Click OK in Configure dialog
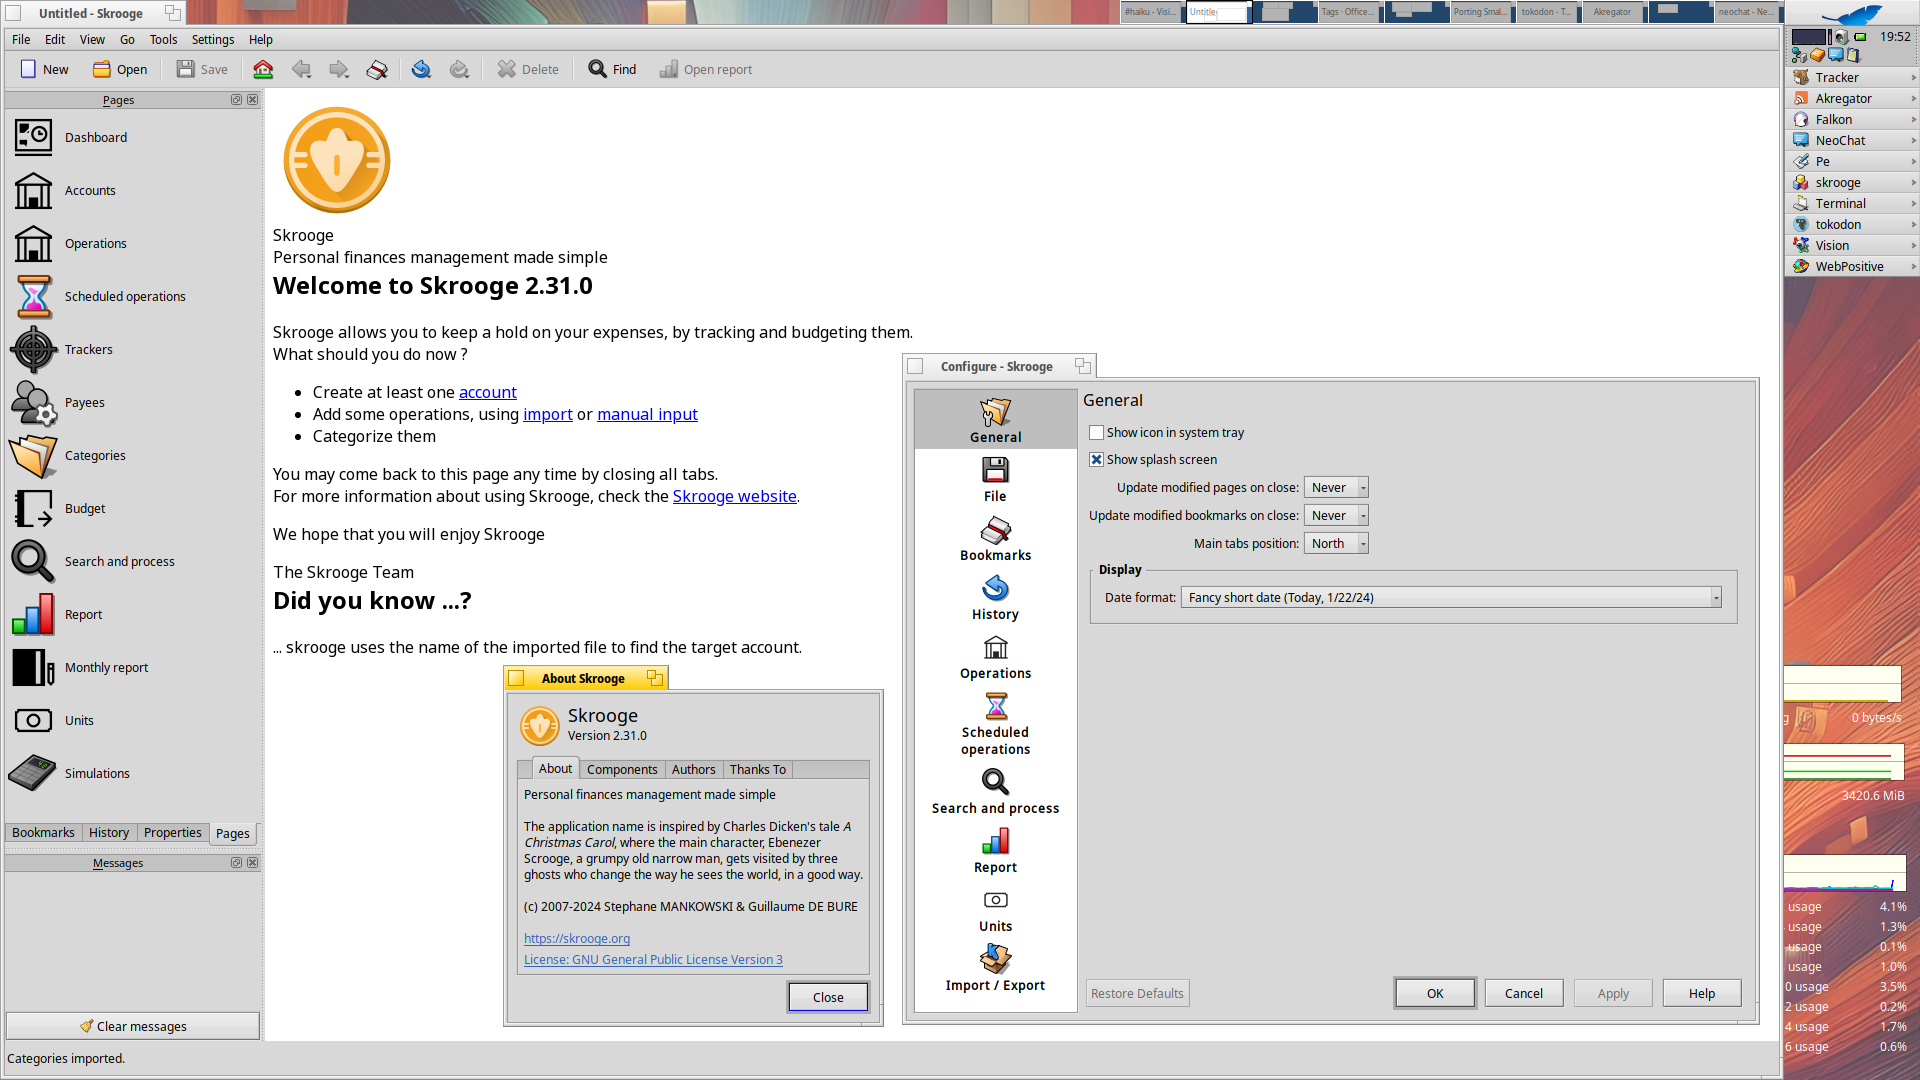The image size is (1920, 1080). pos(1435,993)
